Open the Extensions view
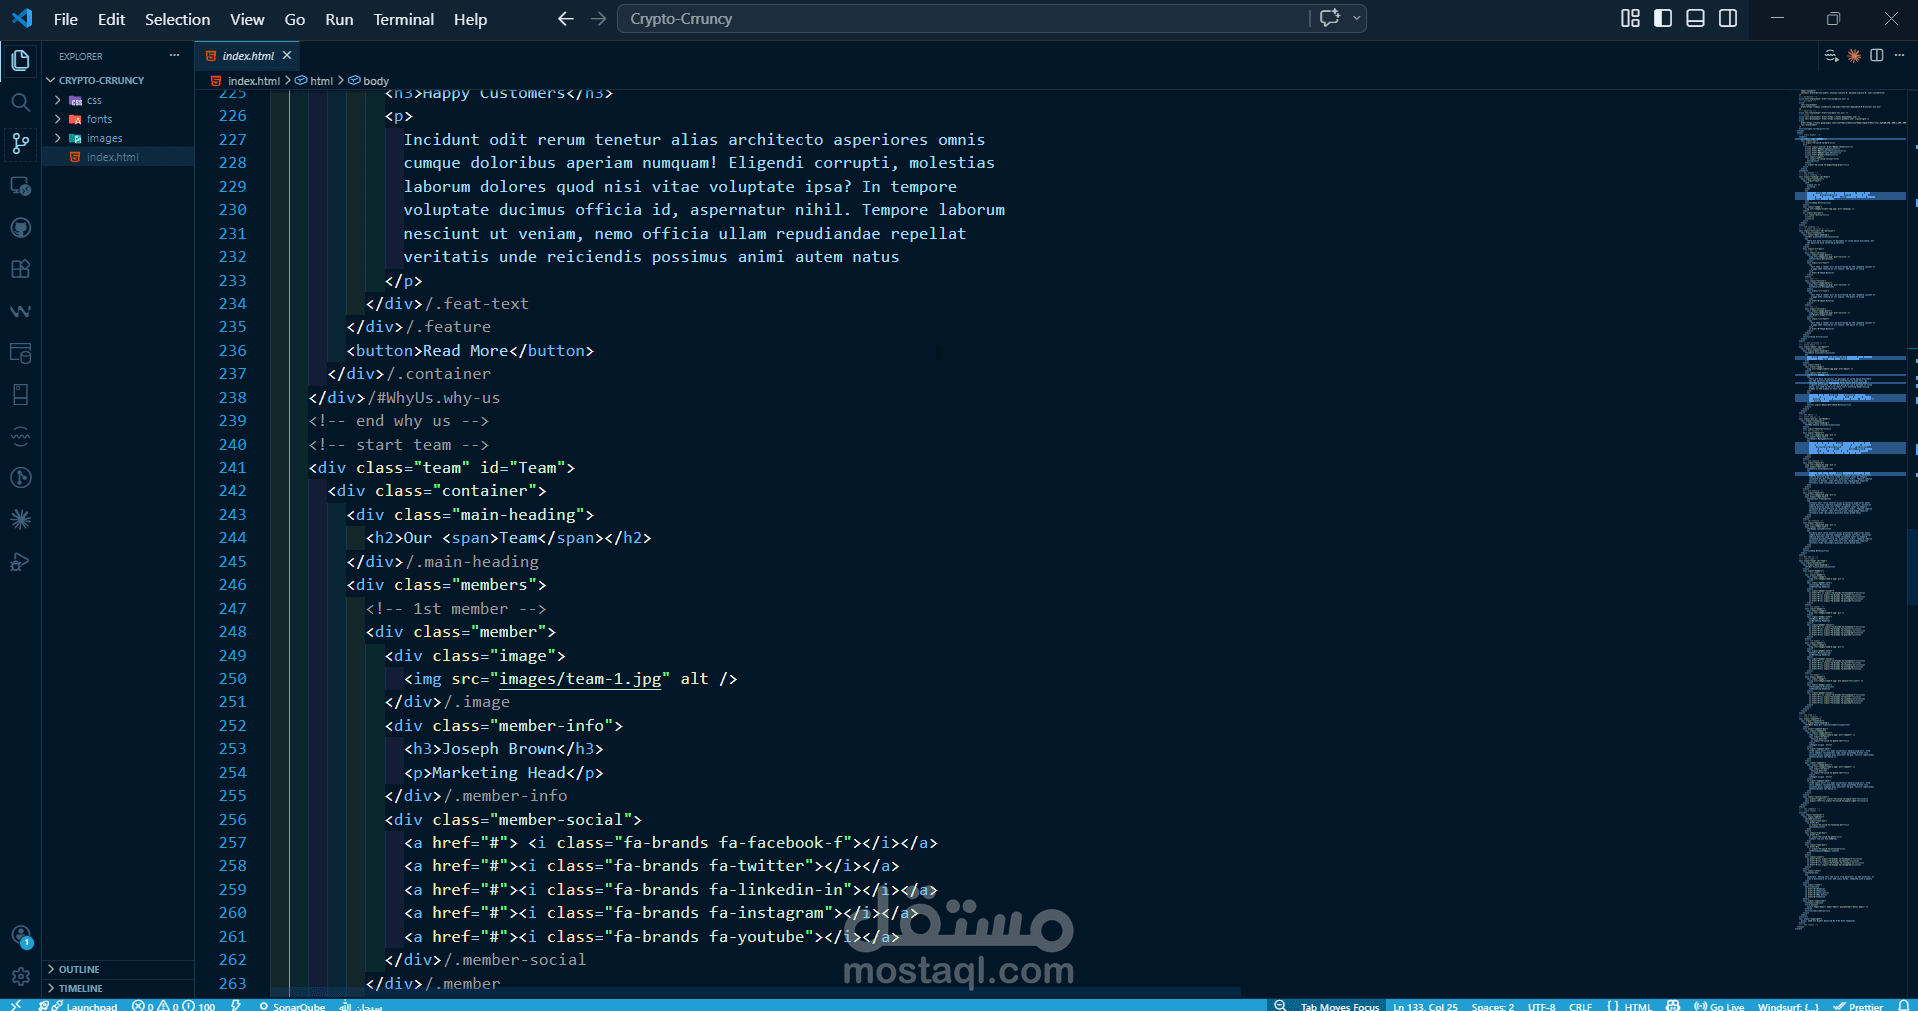This screenshot has width=1918, height=1011. pos(20,269)
